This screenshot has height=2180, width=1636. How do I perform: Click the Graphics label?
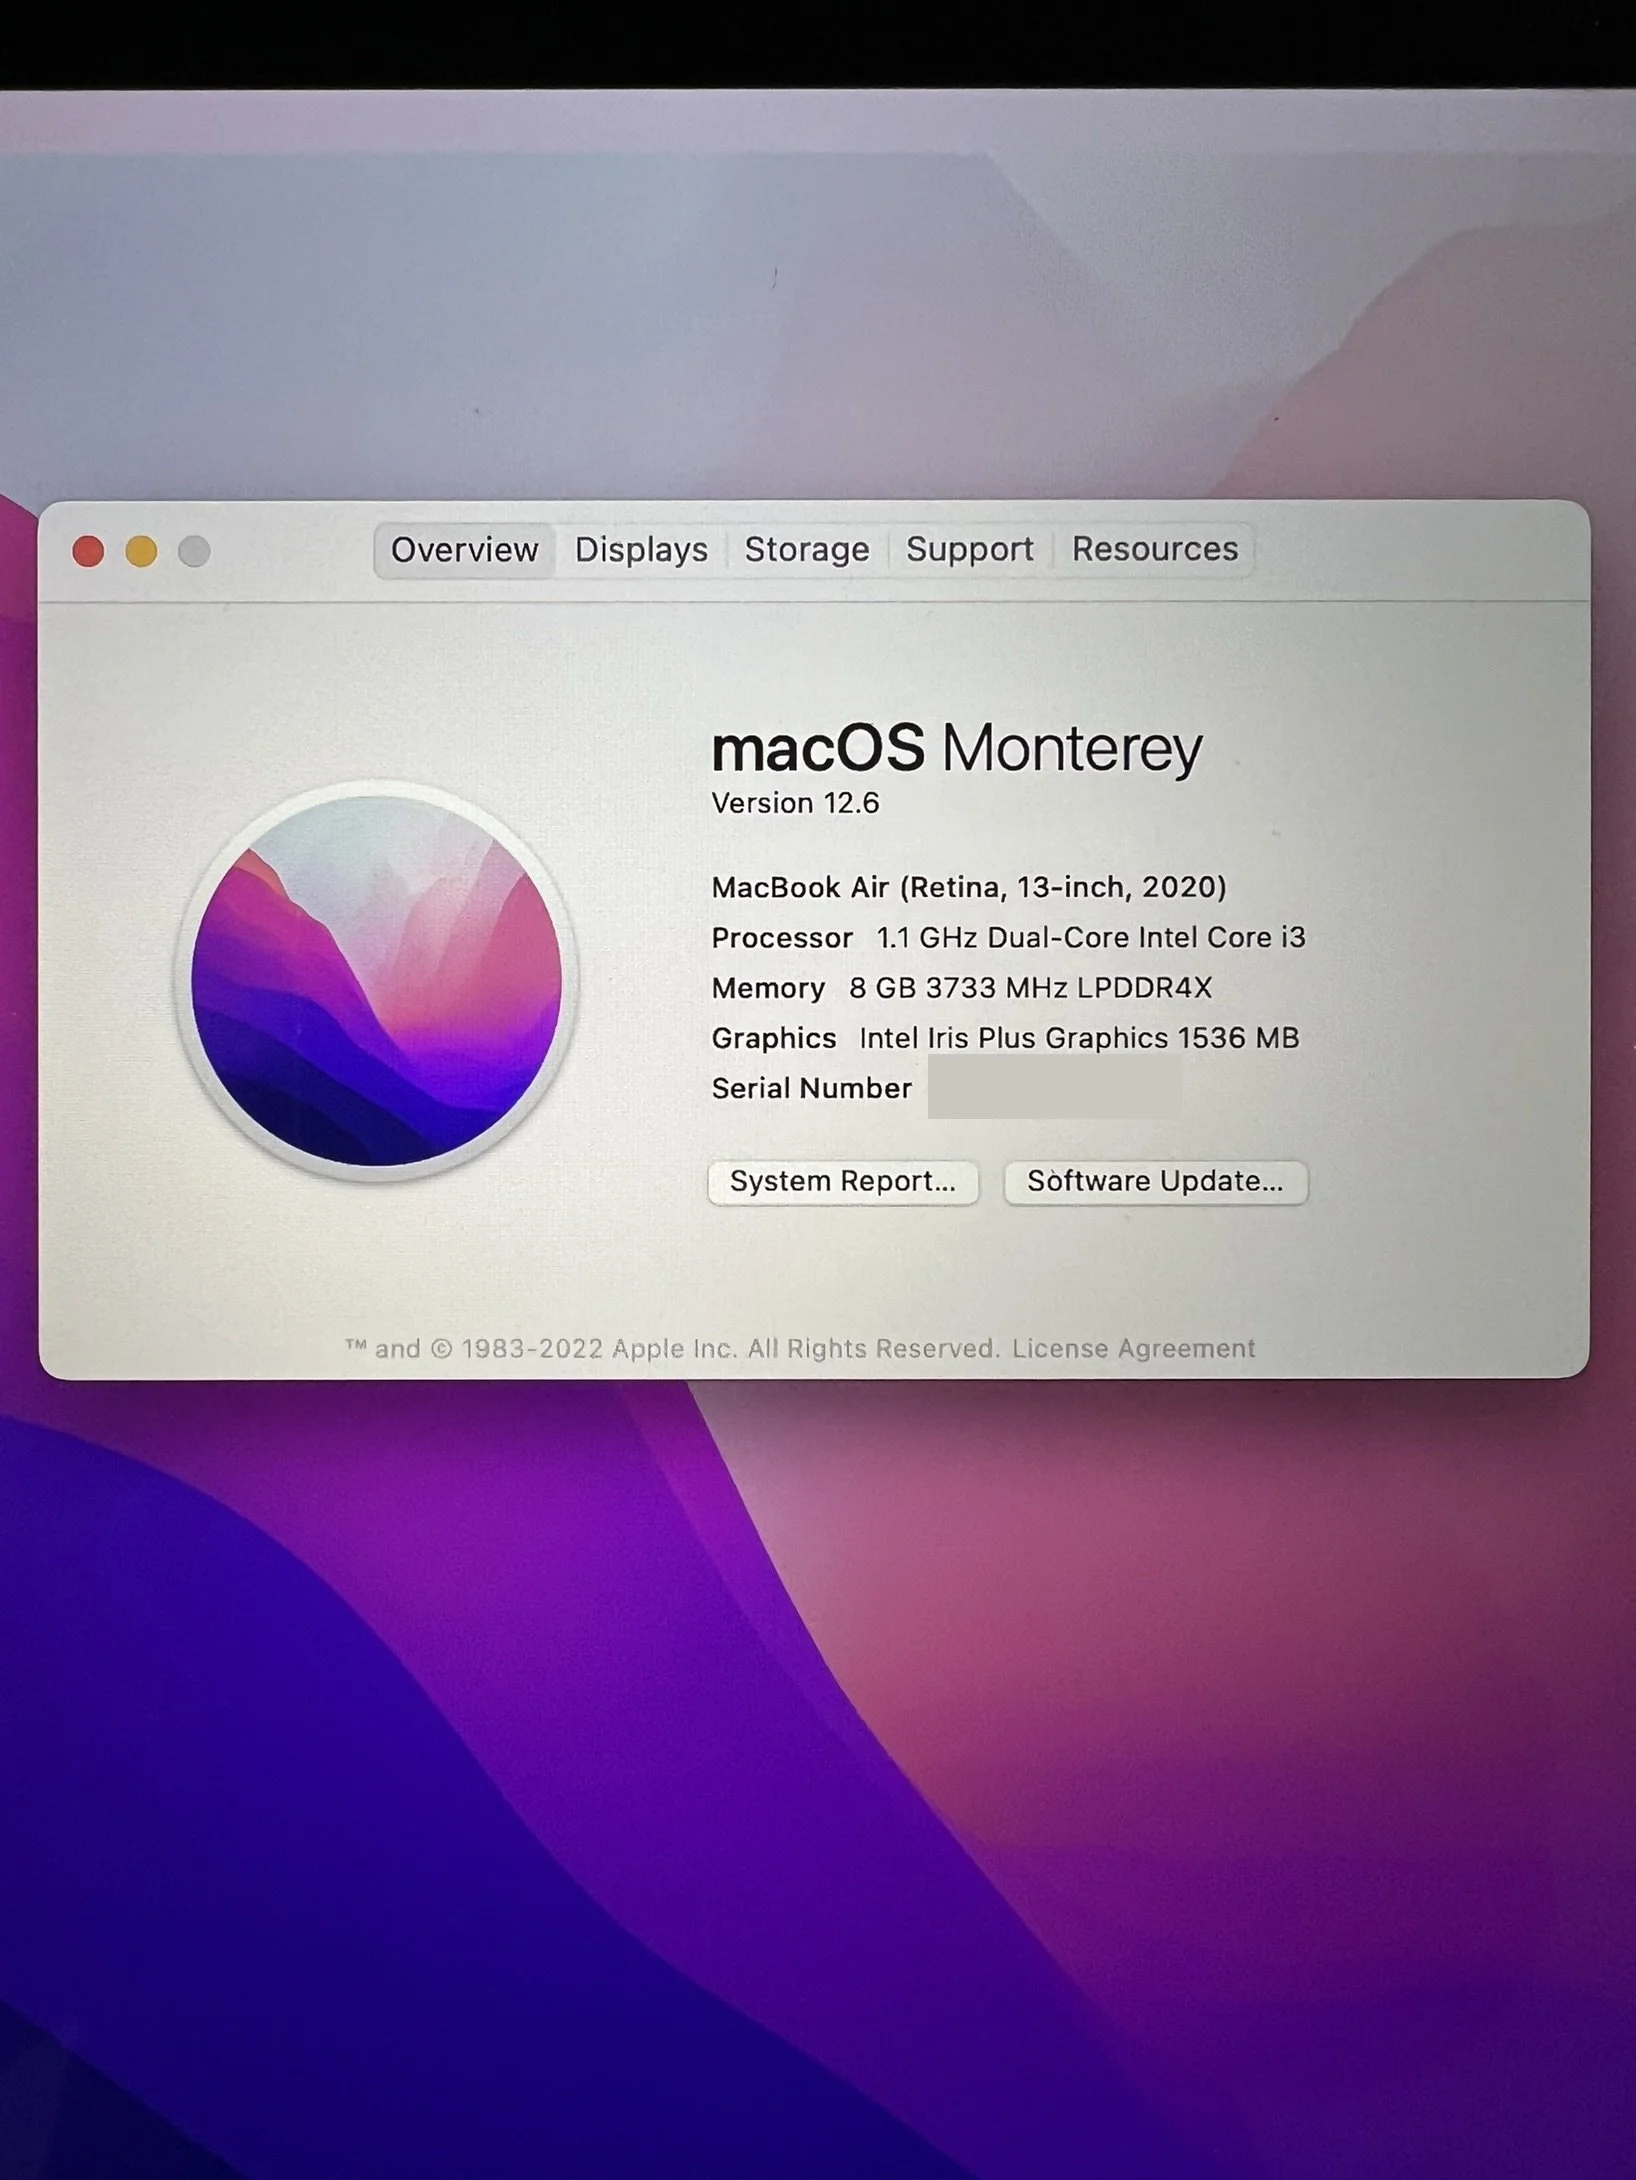pos(774,1039)
